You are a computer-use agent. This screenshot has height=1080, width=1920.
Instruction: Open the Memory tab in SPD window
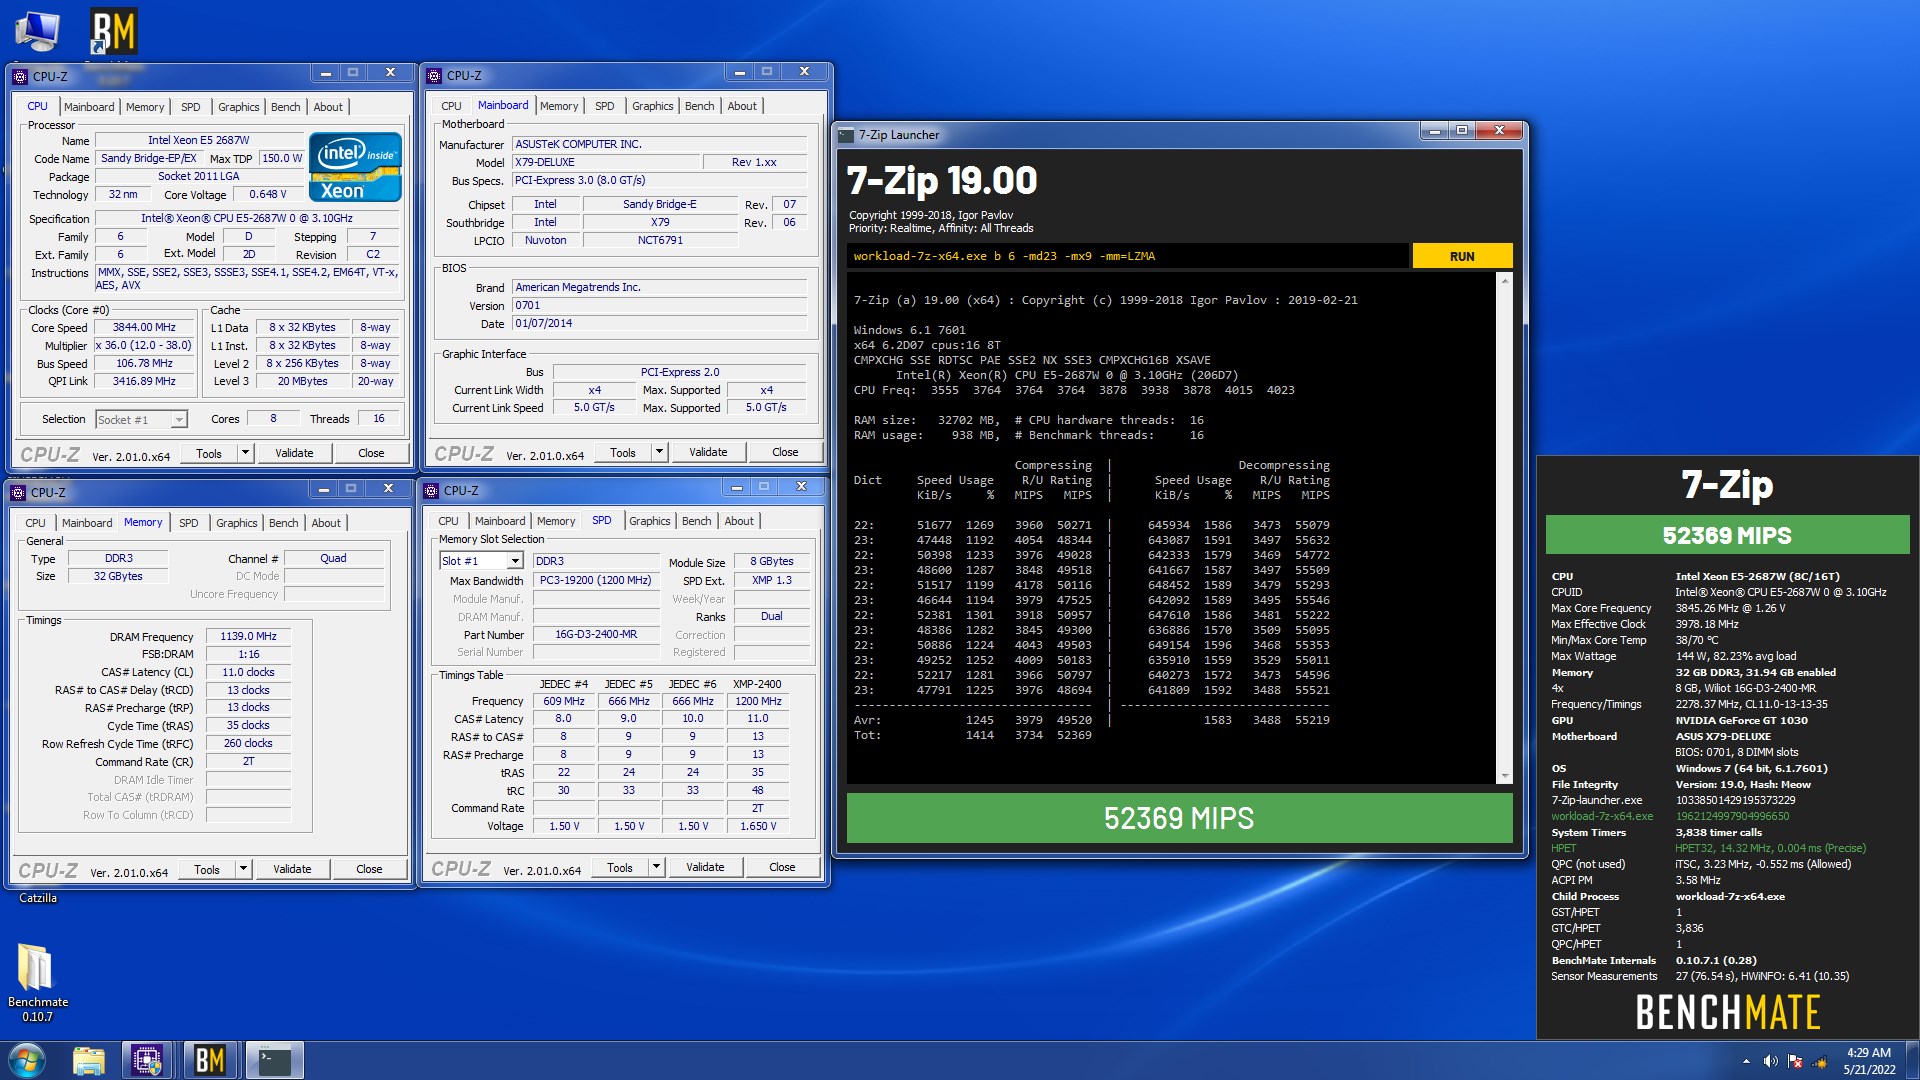point(556,521)
